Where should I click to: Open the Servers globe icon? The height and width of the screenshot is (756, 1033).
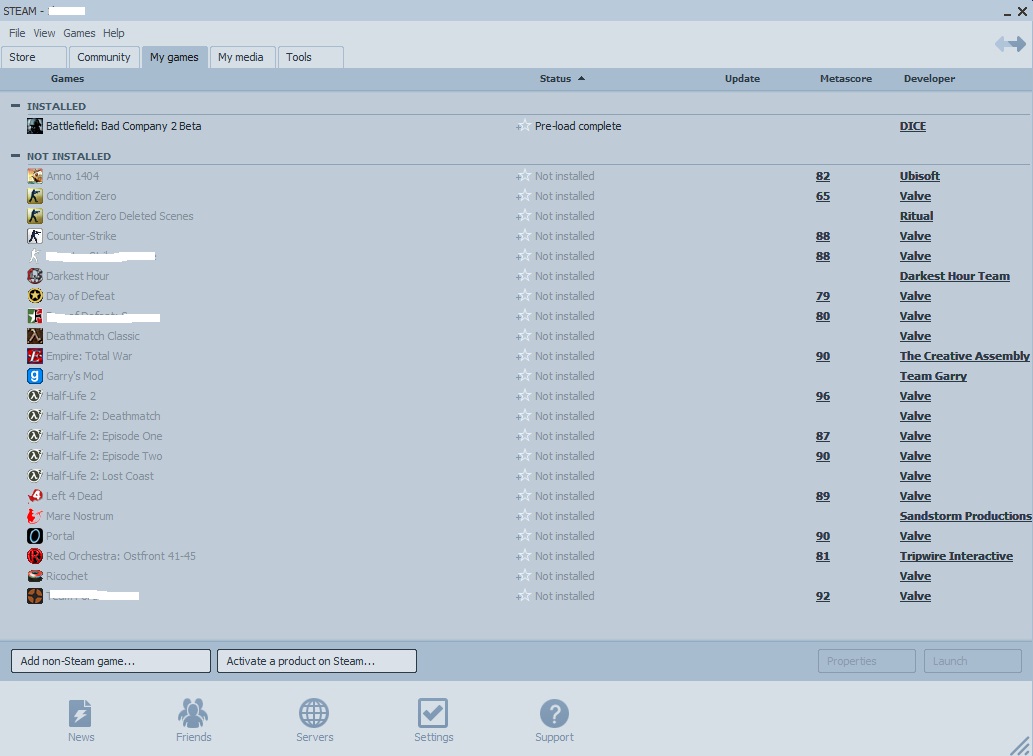[x=314, y=714]
